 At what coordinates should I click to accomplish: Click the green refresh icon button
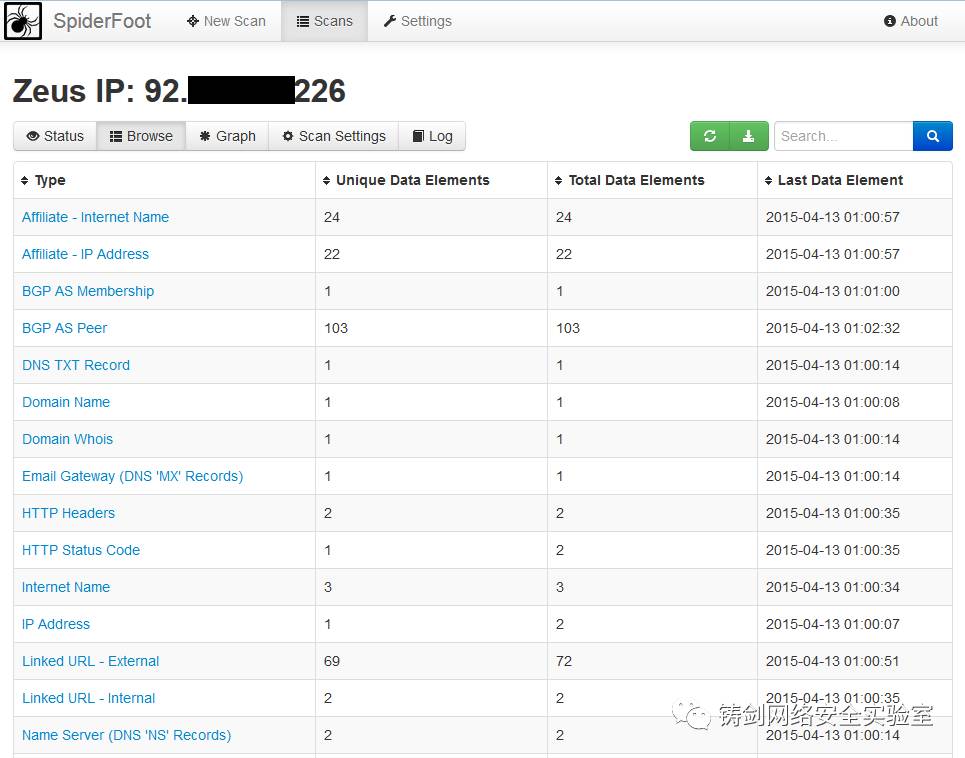tap(710, 136)
